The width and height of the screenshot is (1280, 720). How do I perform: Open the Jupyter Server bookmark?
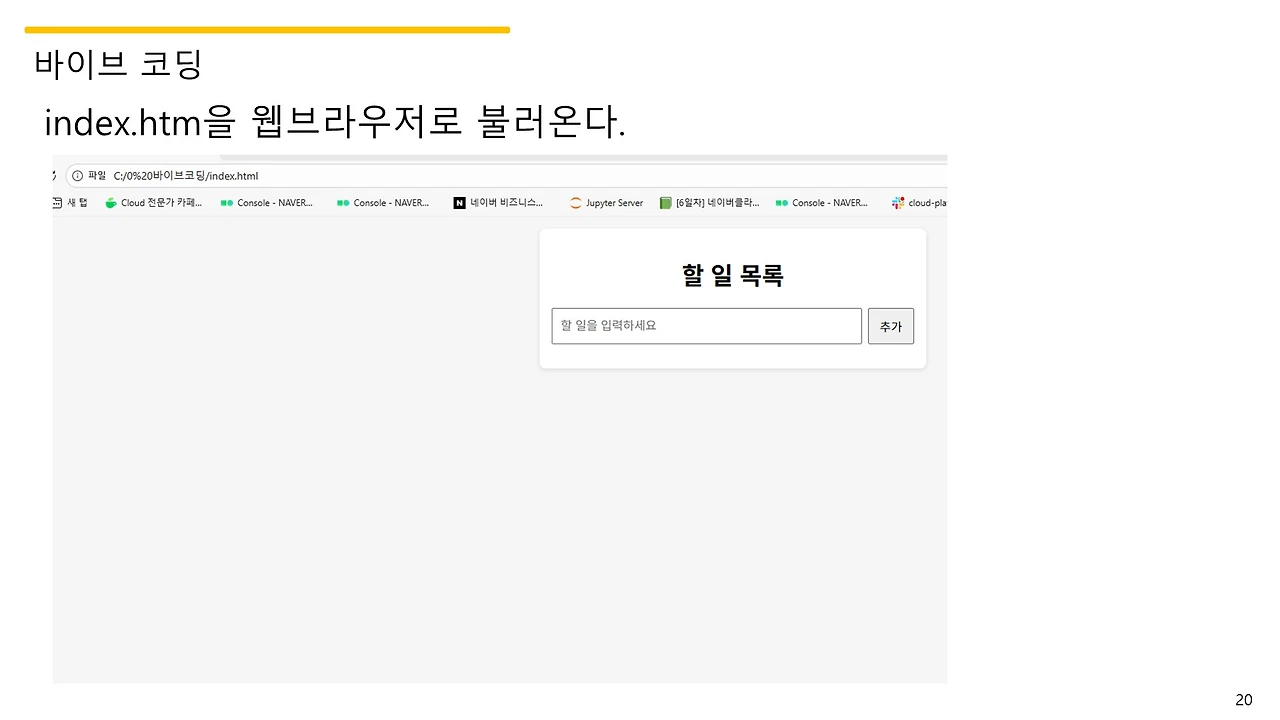pos(607,202)
